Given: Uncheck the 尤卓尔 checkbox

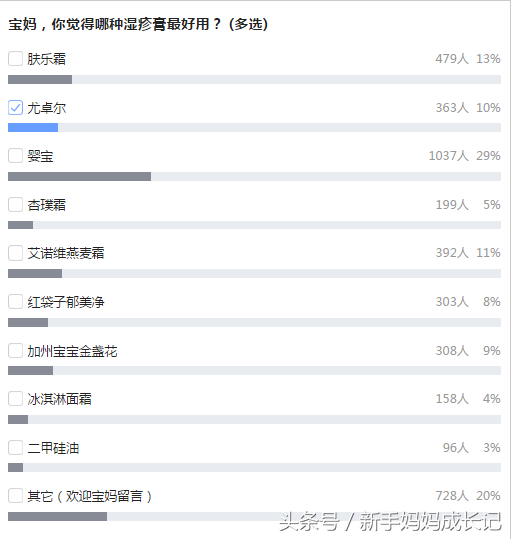Looking at the screenshot, I should 15,108.
